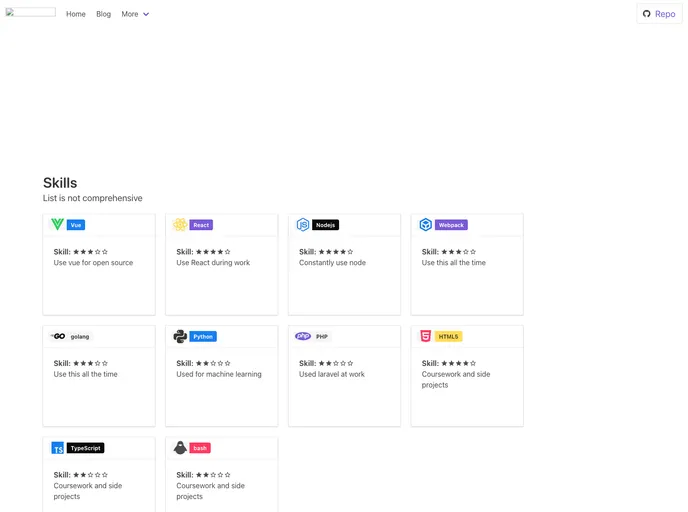
Task: Click the Webpack card star rating
Action: tap(459, 252)
